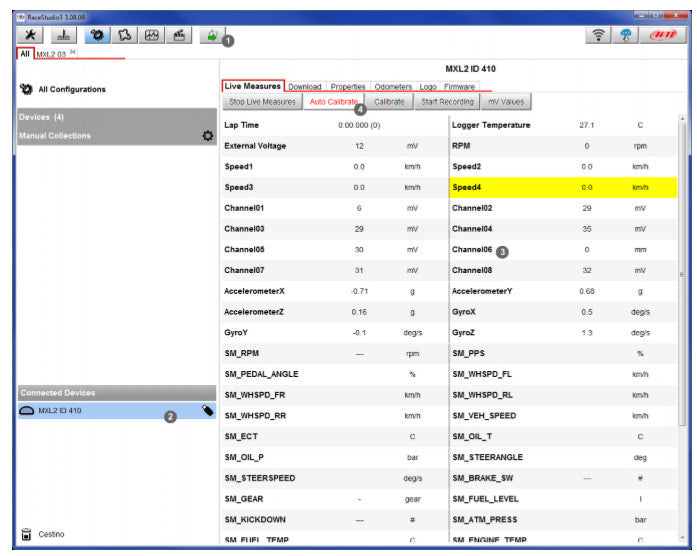This screenshot has width=697, height=556.
Task: Open the Properties tab
Action: tap(348, 87)
